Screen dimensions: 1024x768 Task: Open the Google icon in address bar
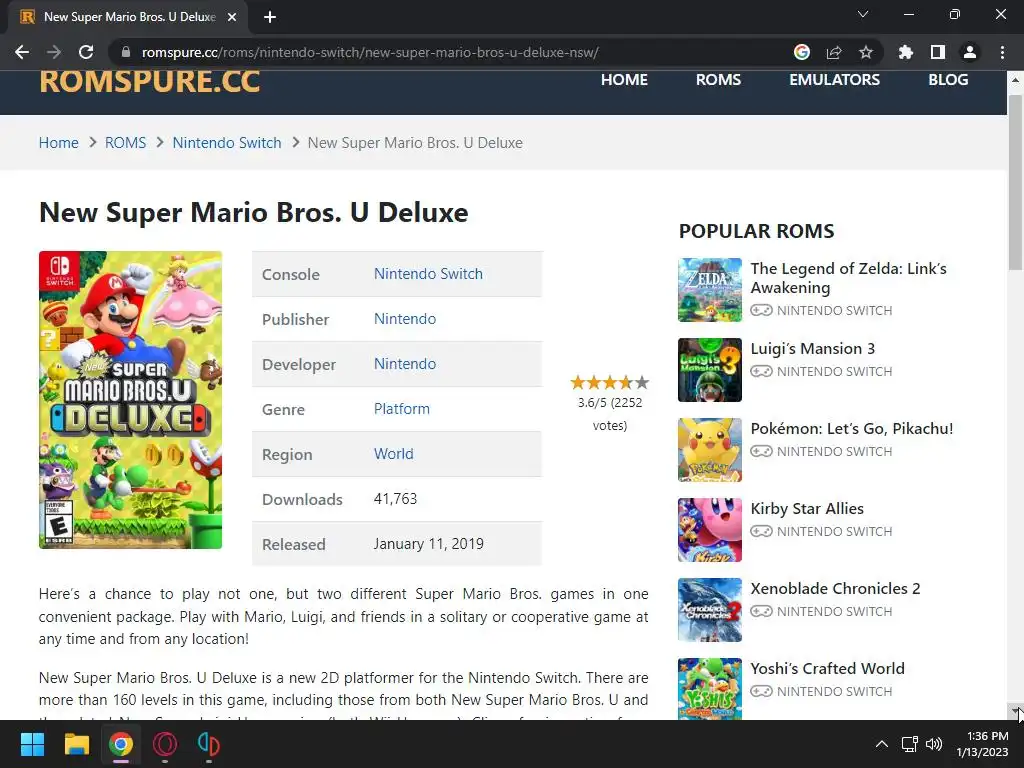[x=802, y=52]
